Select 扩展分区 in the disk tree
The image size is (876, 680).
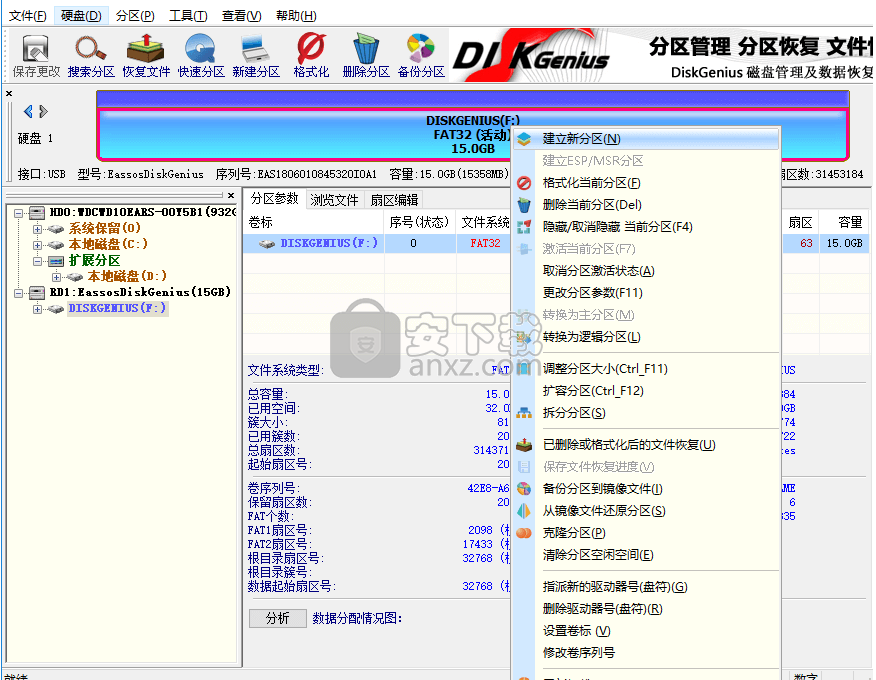94,260
